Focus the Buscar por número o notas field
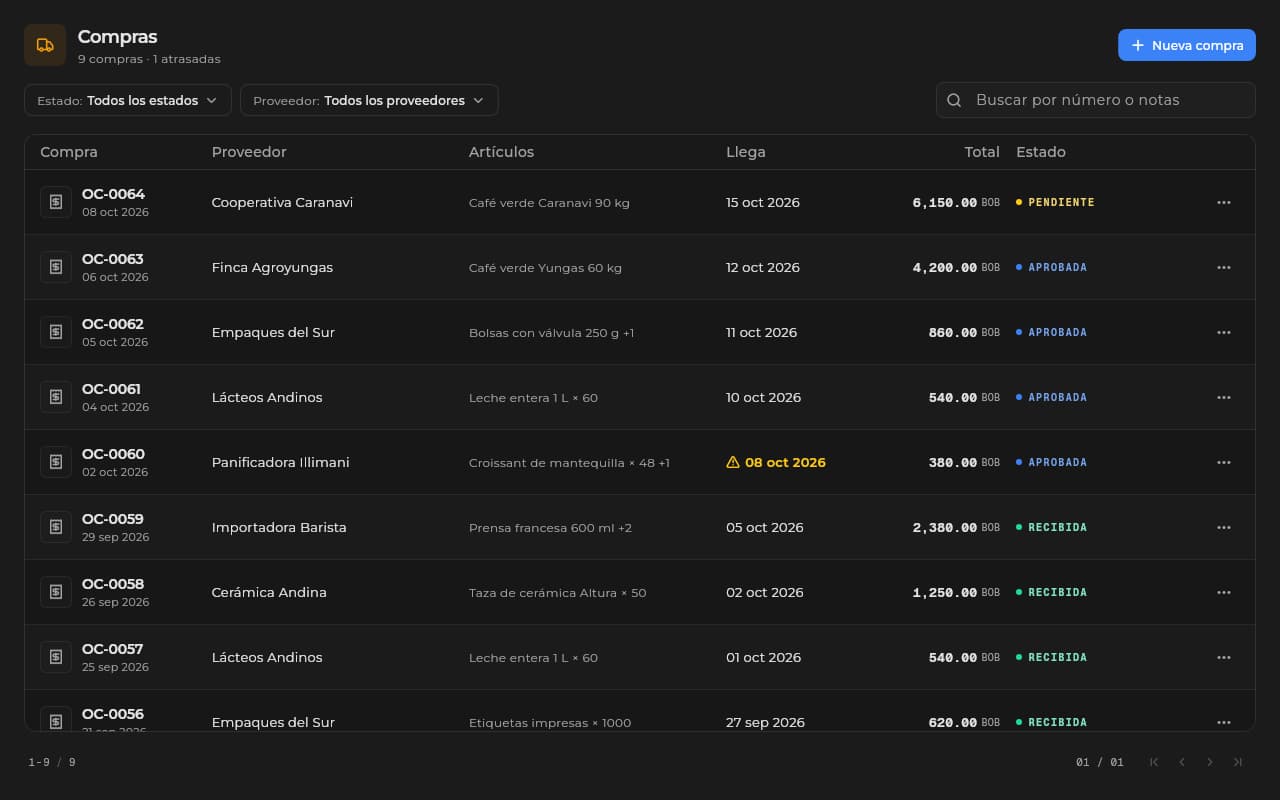Viewport: 1280px width, 800px height. tap(1095, 100)
